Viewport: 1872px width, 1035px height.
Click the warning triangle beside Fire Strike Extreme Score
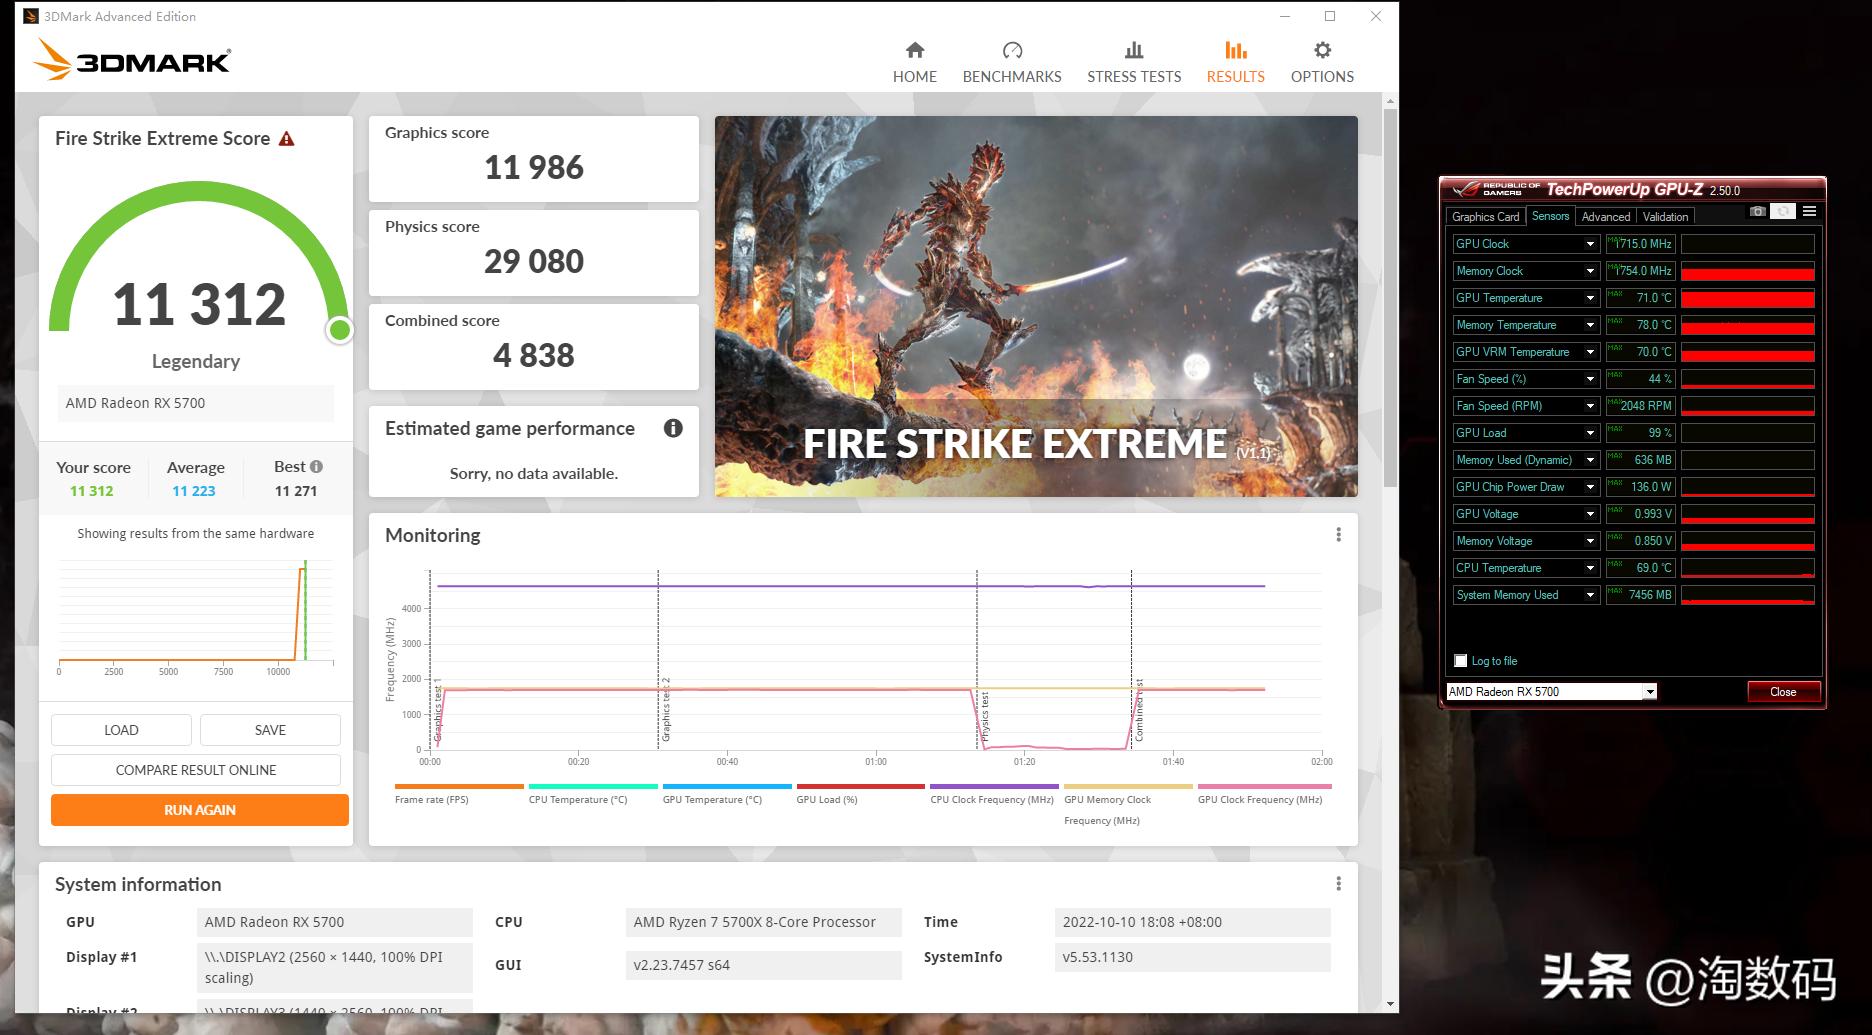287,139
